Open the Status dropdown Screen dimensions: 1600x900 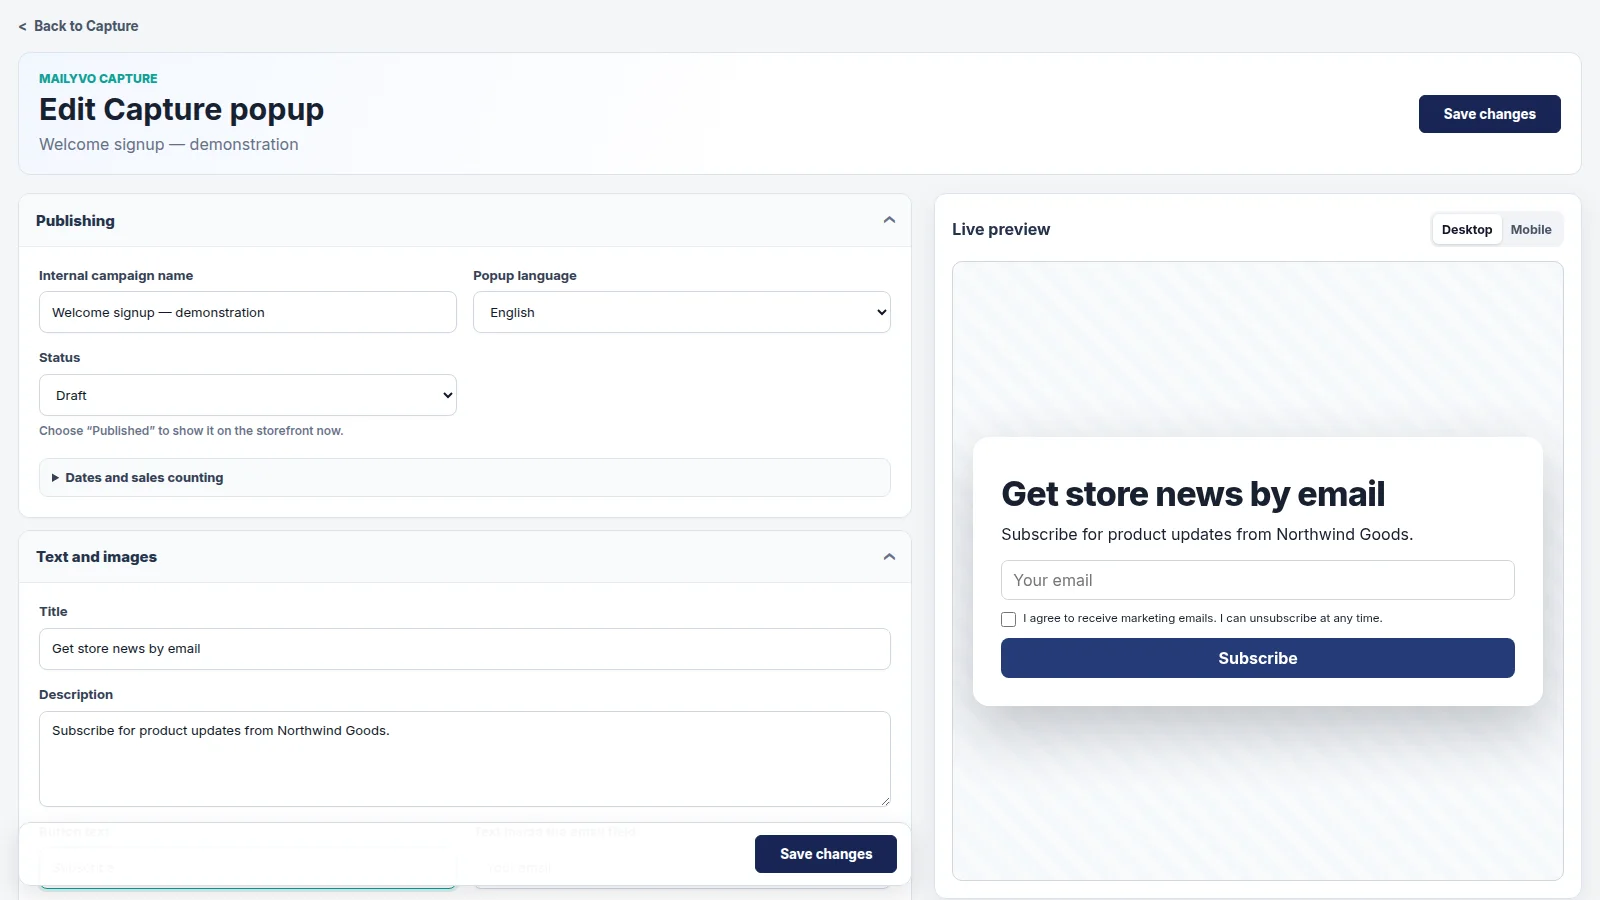point(248,395)
